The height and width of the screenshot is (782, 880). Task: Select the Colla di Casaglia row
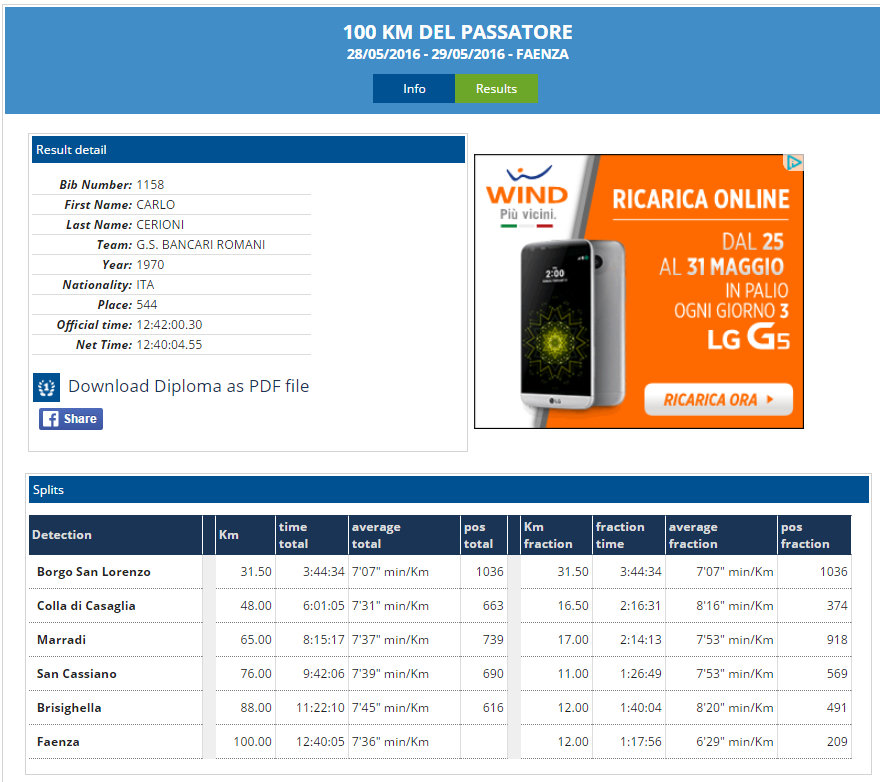(86, 606)
